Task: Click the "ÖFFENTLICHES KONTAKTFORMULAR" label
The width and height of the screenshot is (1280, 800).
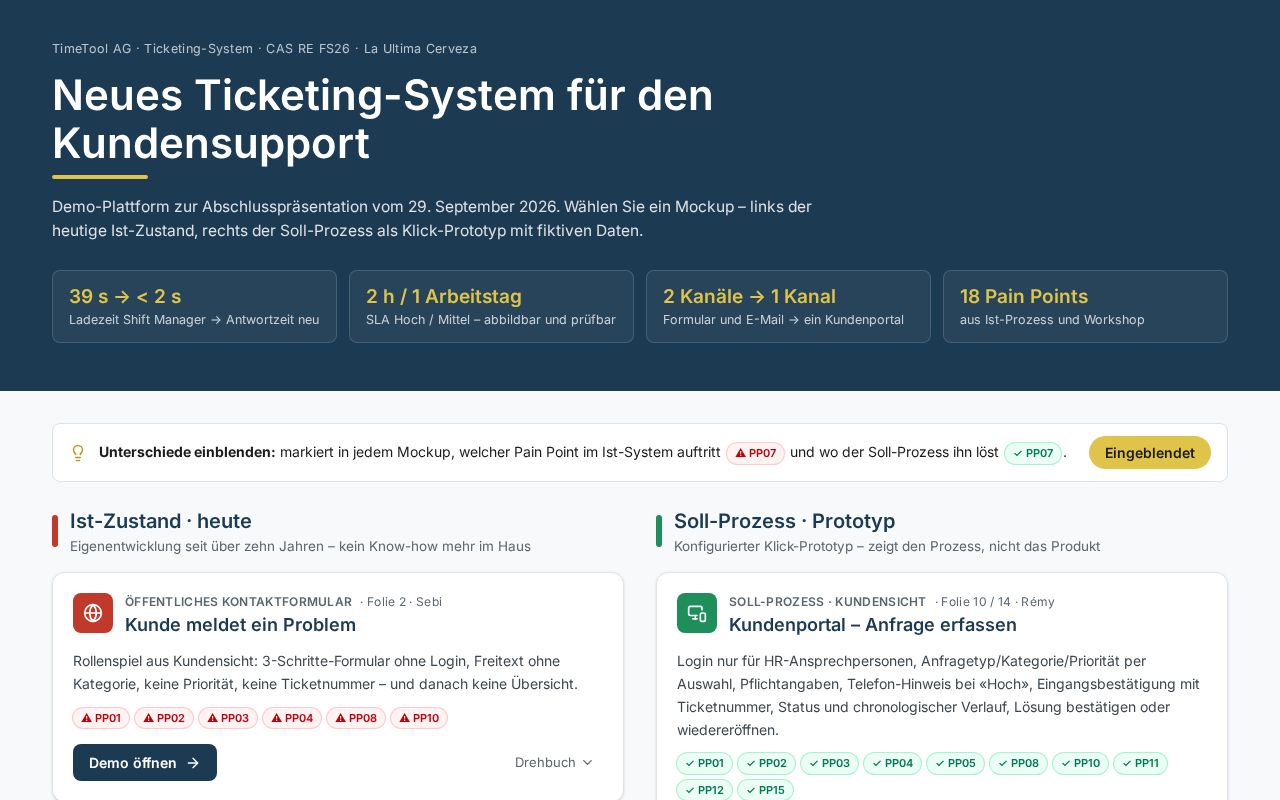Action: tap(238, 601)
